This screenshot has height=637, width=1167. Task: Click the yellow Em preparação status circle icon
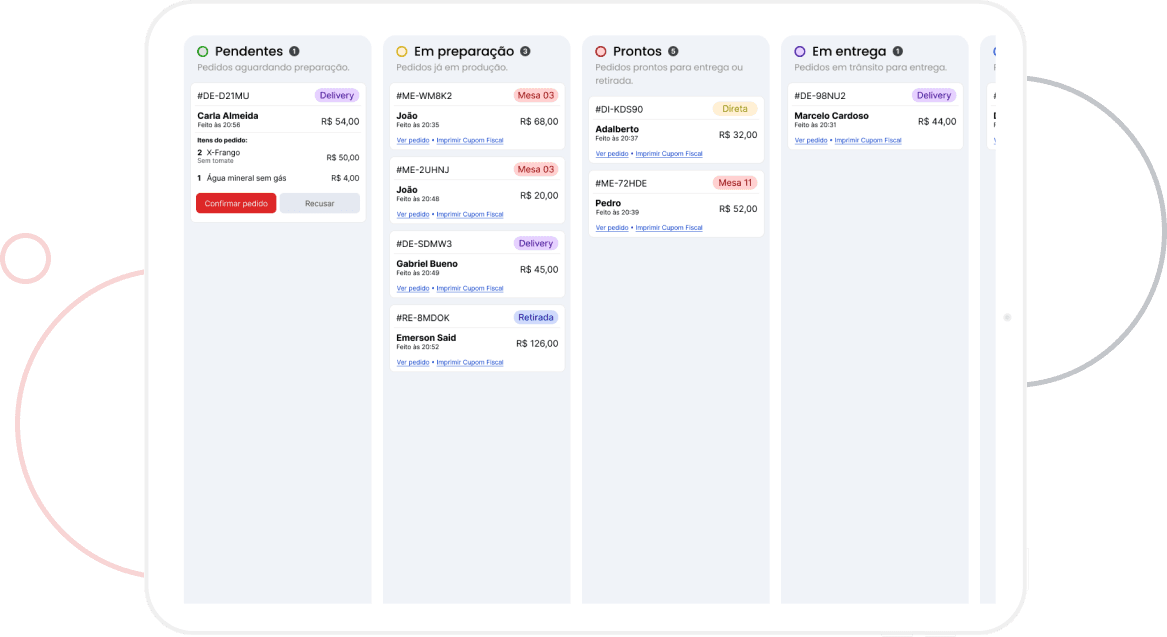click(x=402, y=51)
